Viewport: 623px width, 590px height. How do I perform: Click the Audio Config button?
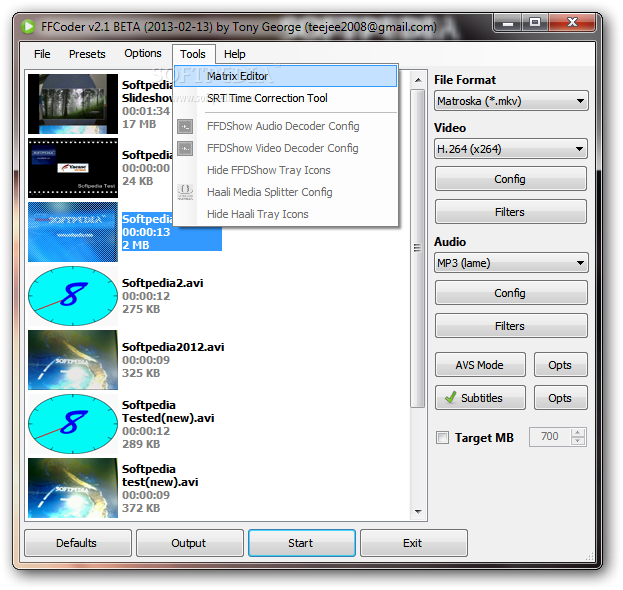coord(511,293)
